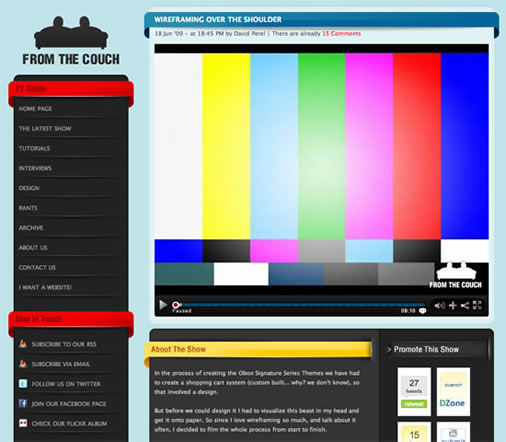Viewport: 506px width, 442px height.
Task: Open the share icon in video player
Action: [465, 305]
